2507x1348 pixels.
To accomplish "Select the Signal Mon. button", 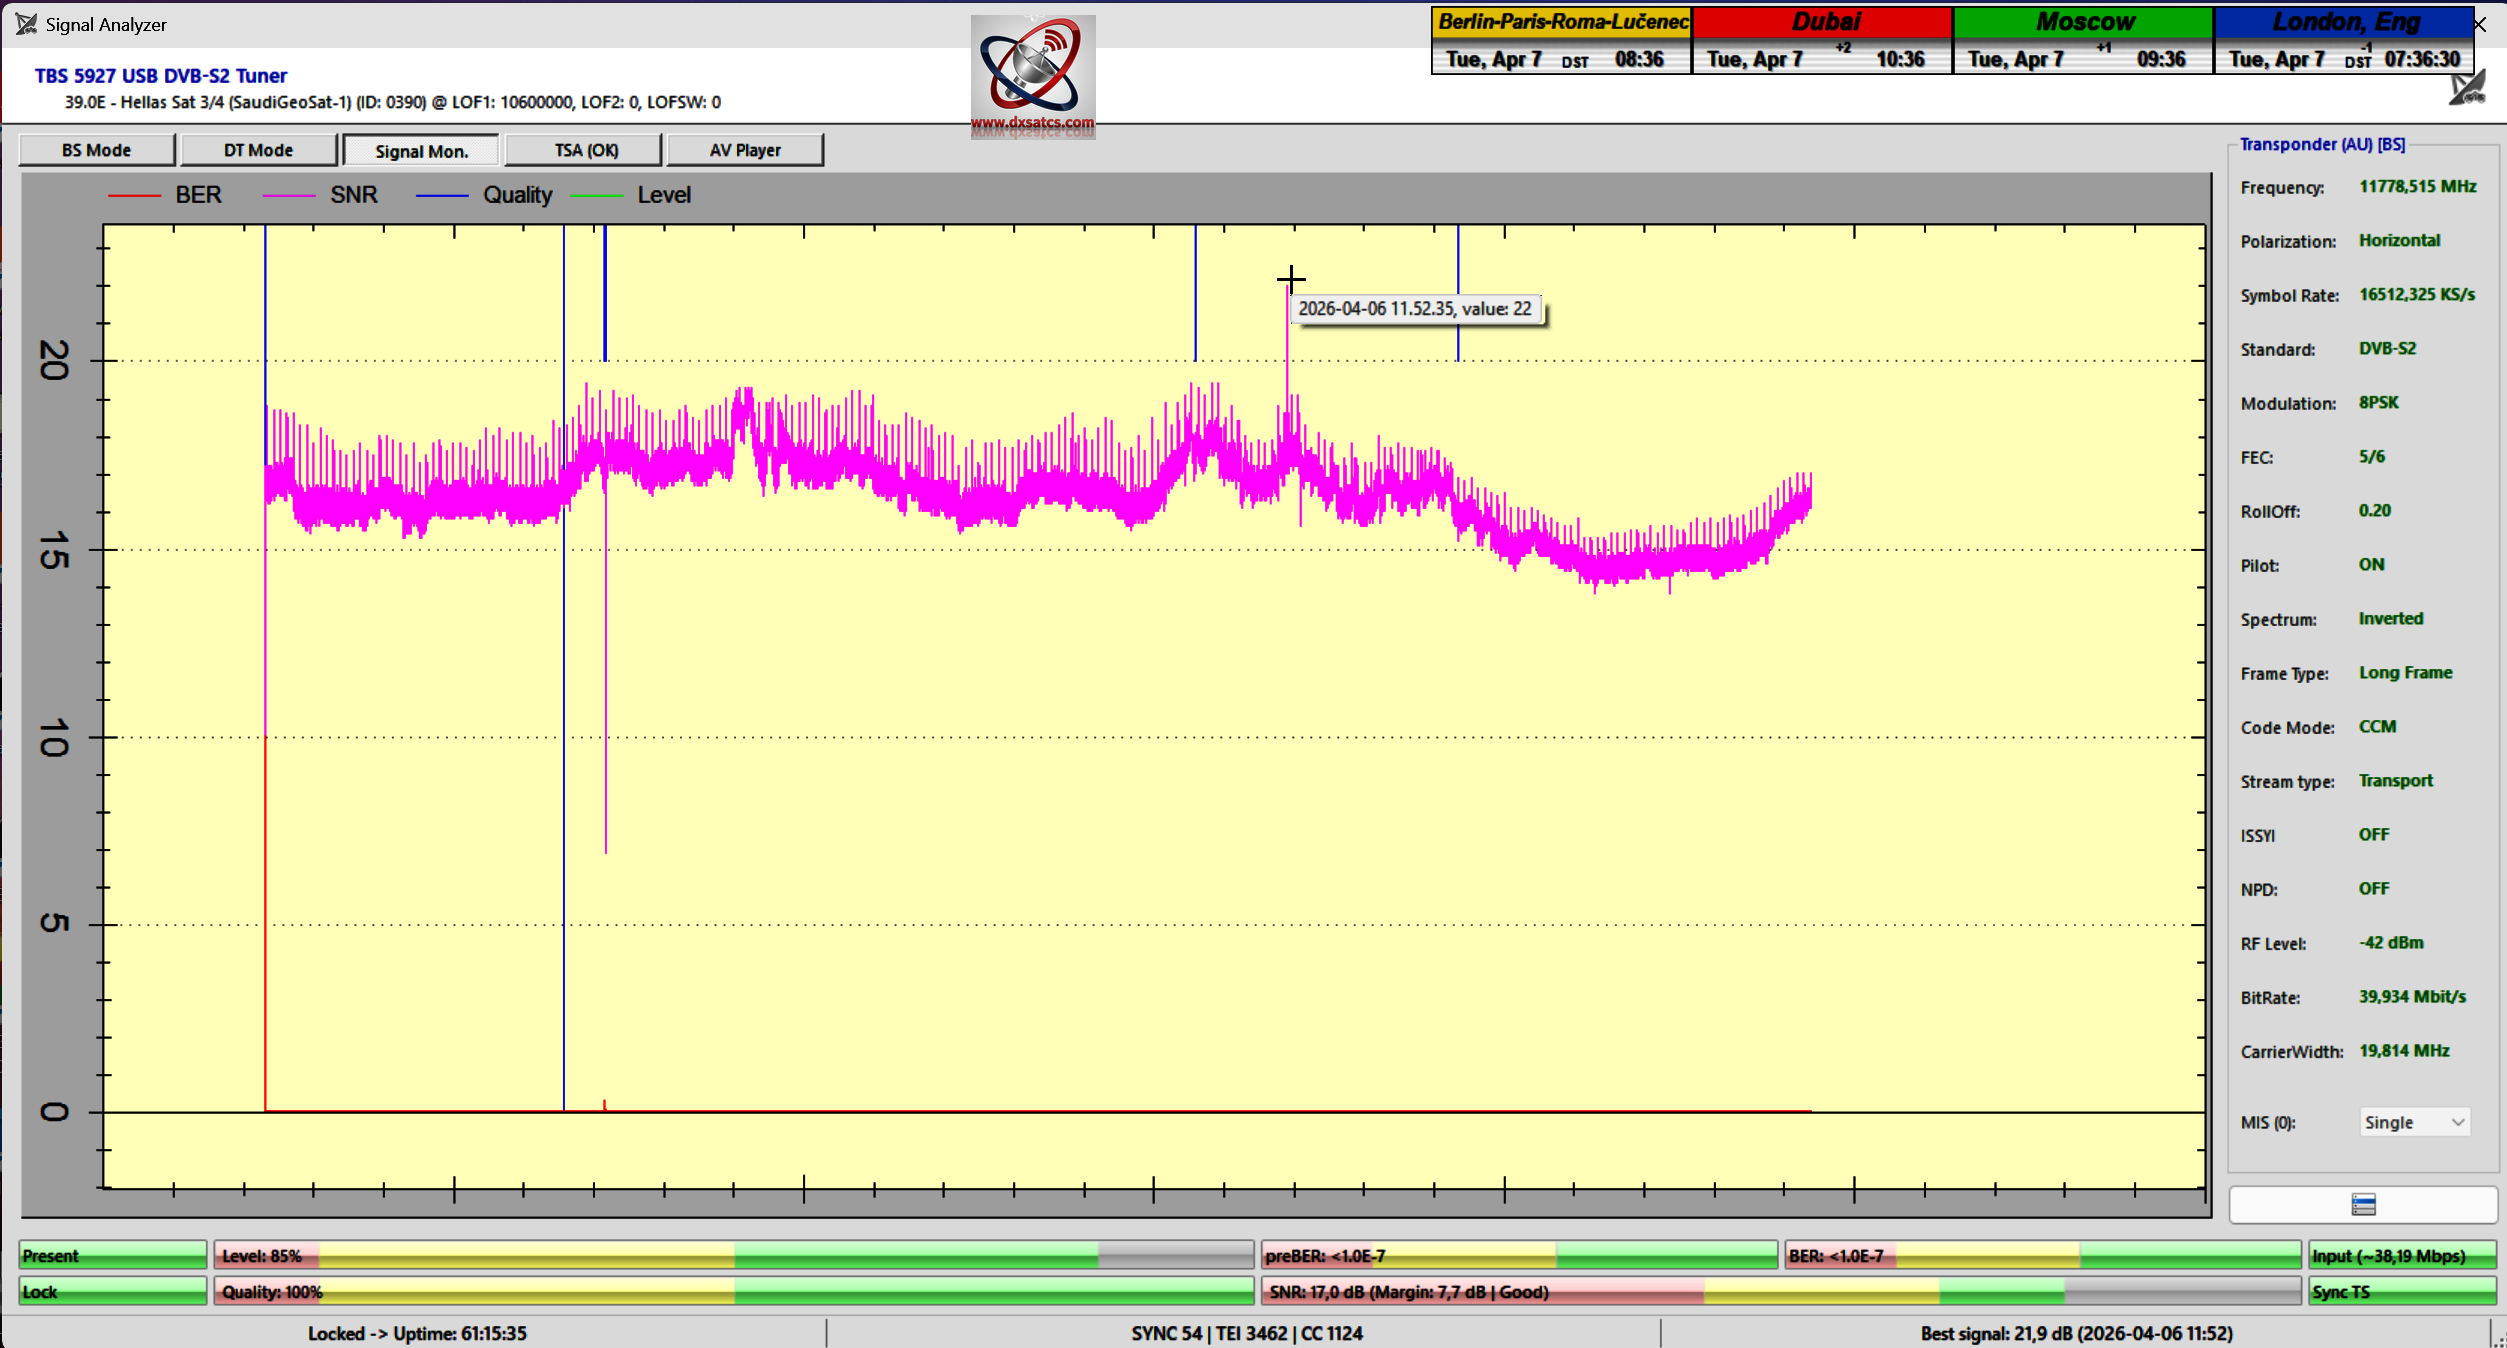I will (x=421, y=151).
